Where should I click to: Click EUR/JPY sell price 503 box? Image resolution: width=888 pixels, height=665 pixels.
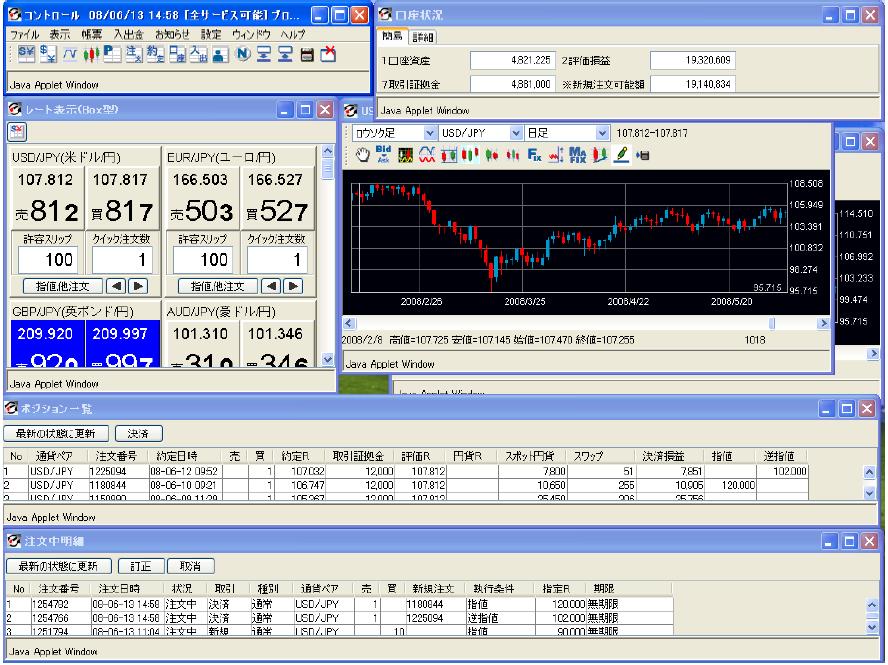click(x=202, y=198)
